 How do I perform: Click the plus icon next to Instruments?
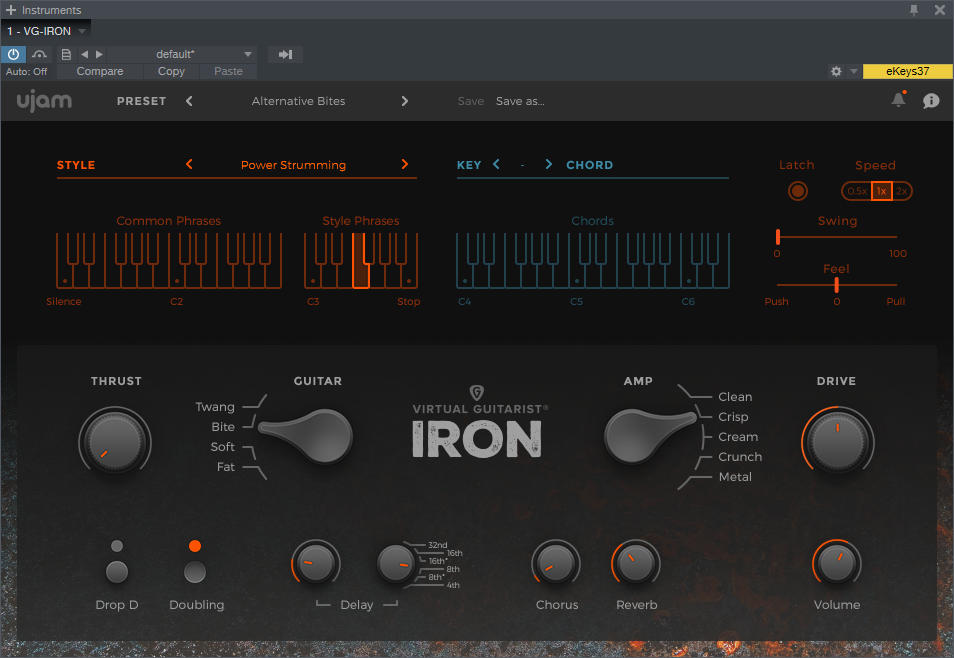tap(10, 10)
